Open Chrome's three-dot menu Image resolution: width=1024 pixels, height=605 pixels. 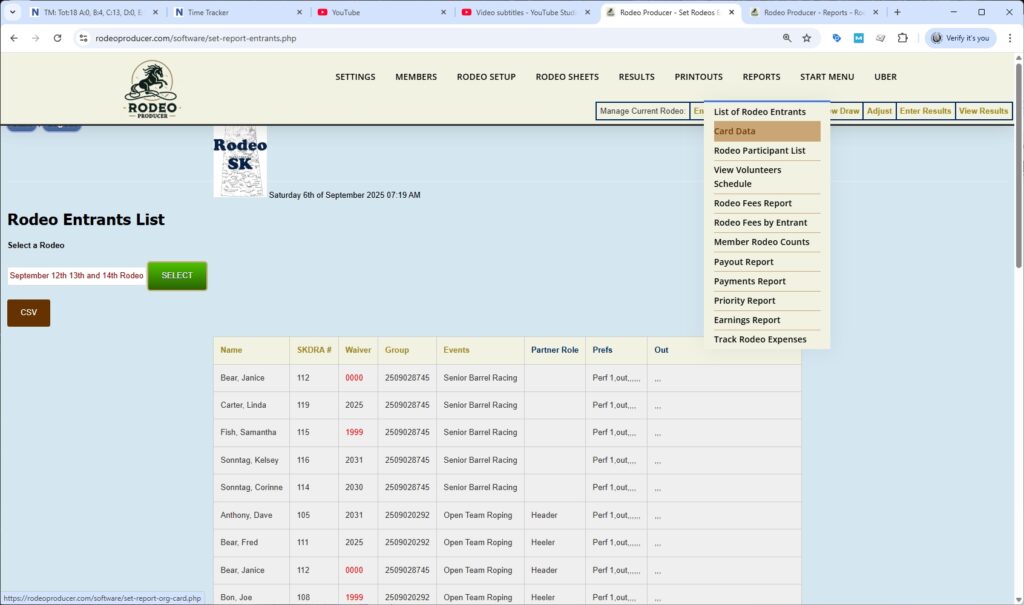click(x=1012, y=37)
